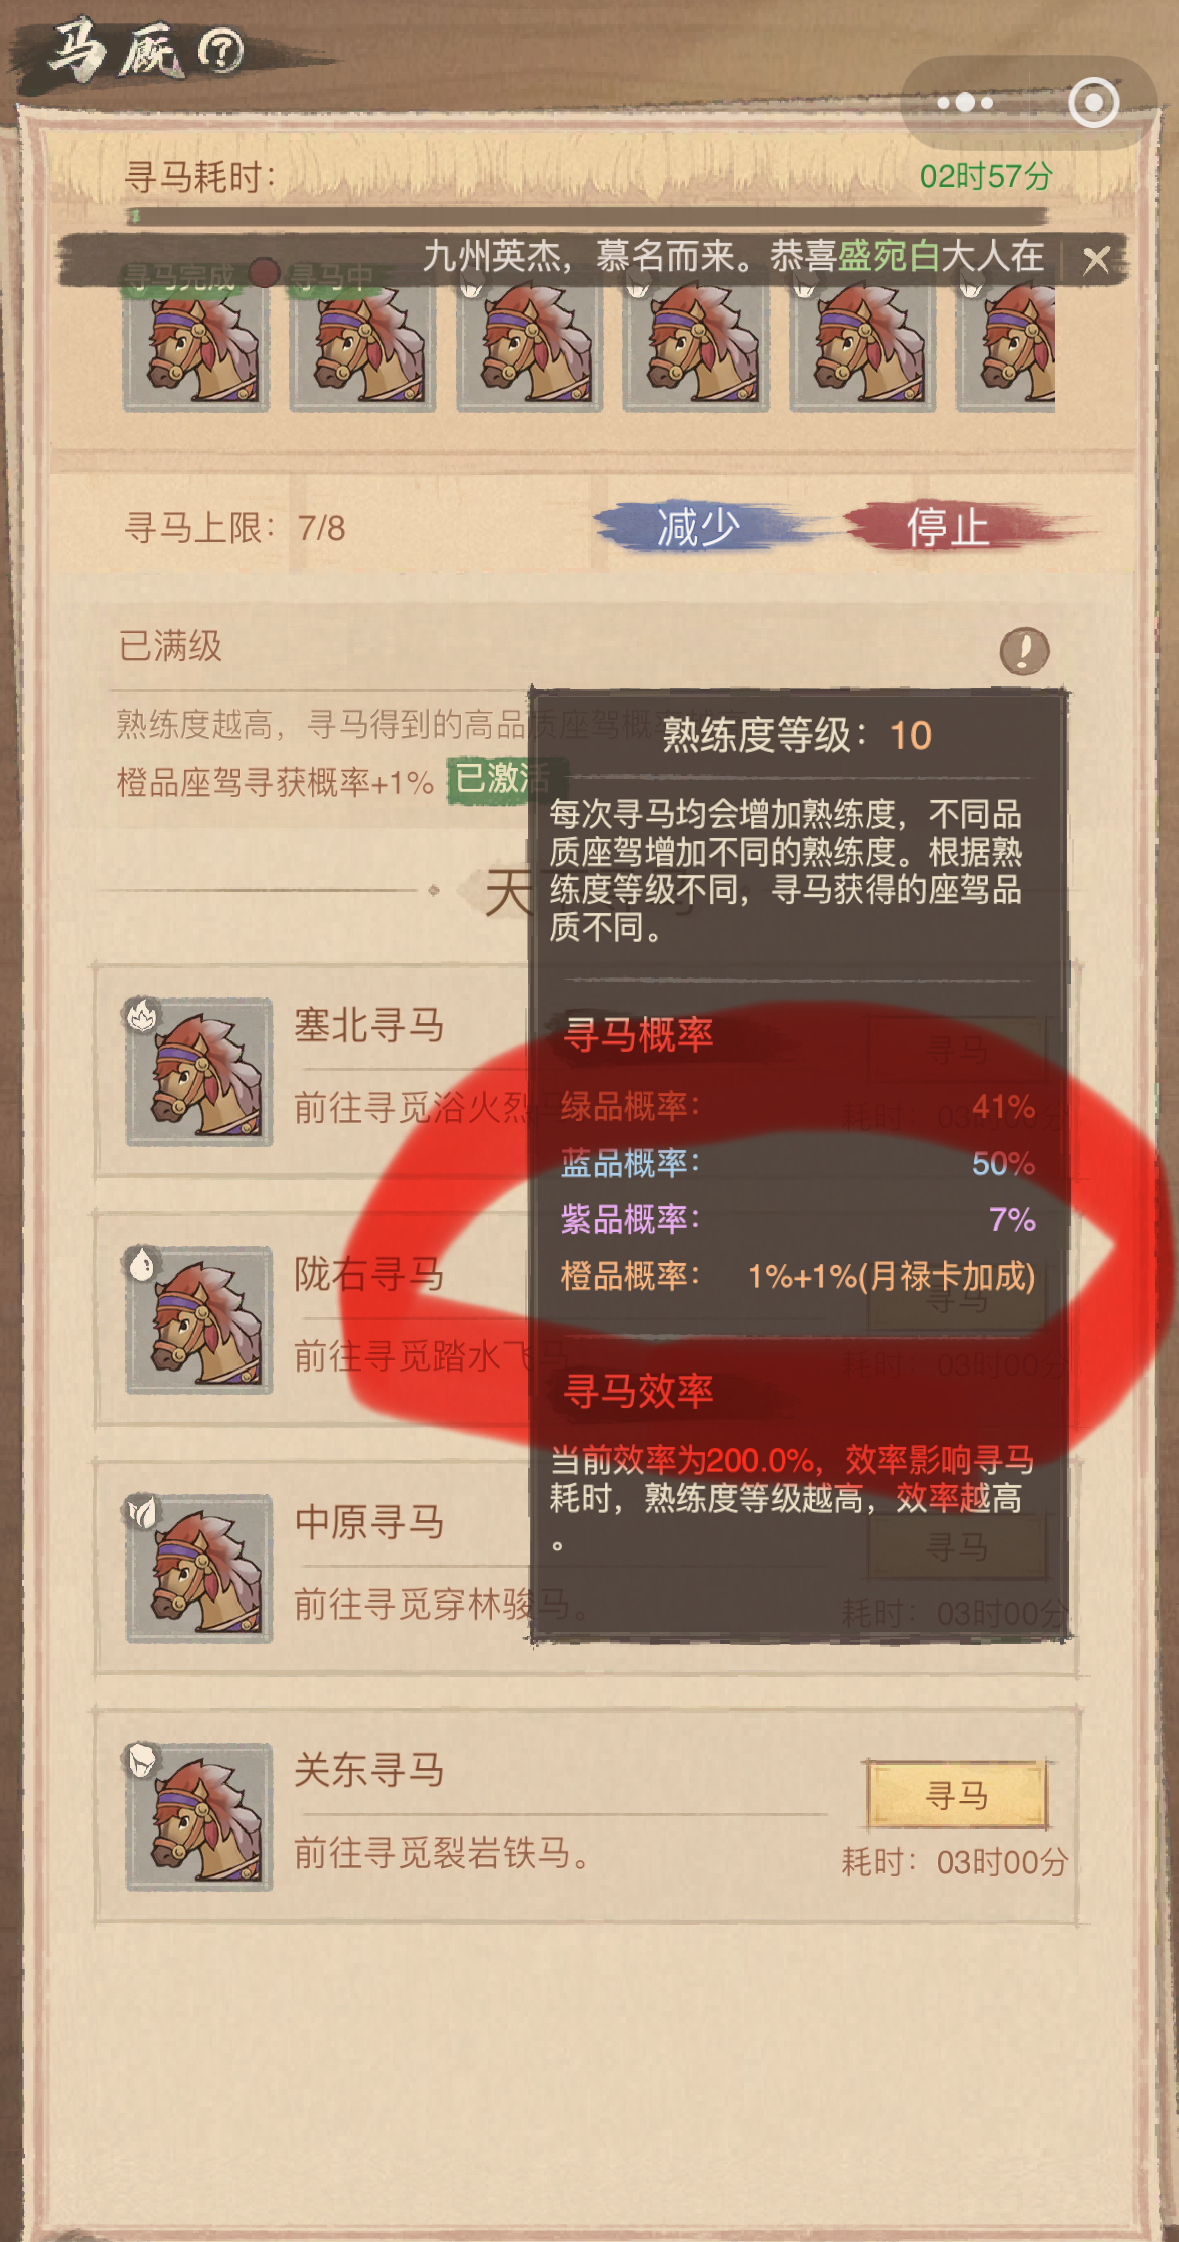Tap the mini-program three dots menu
Image resolution: width=1179 pixels, height=2242 pixels.
tap(965, 102)
